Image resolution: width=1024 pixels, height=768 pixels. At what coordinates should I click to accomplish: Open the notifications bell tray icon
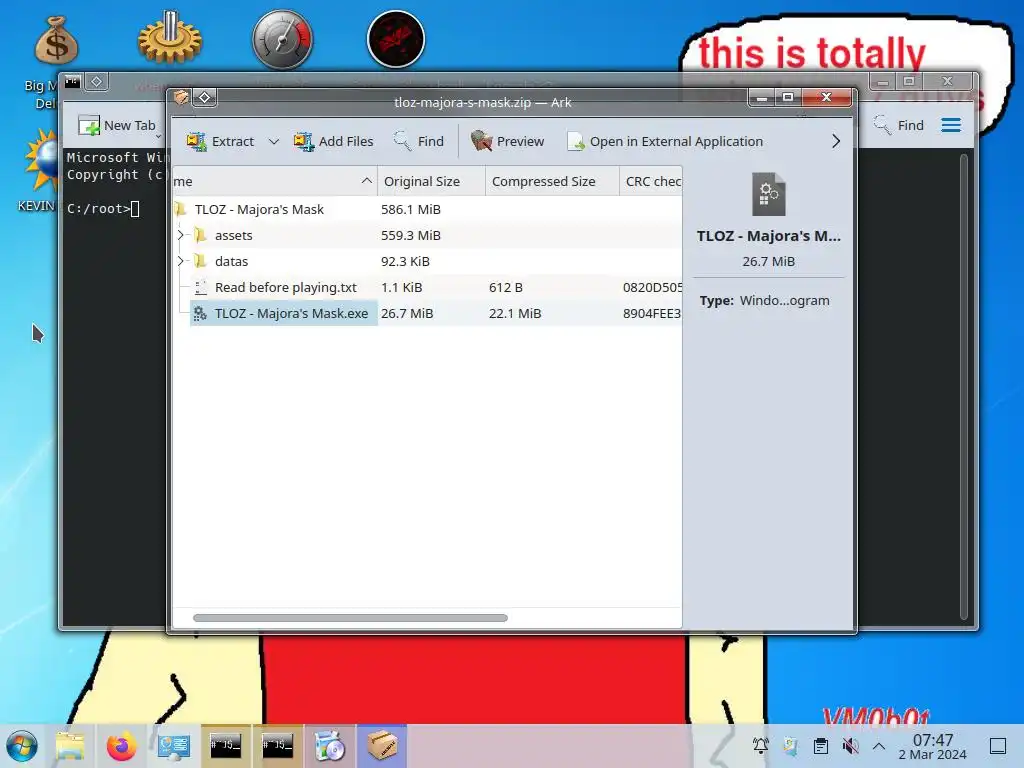coord(761,746)
